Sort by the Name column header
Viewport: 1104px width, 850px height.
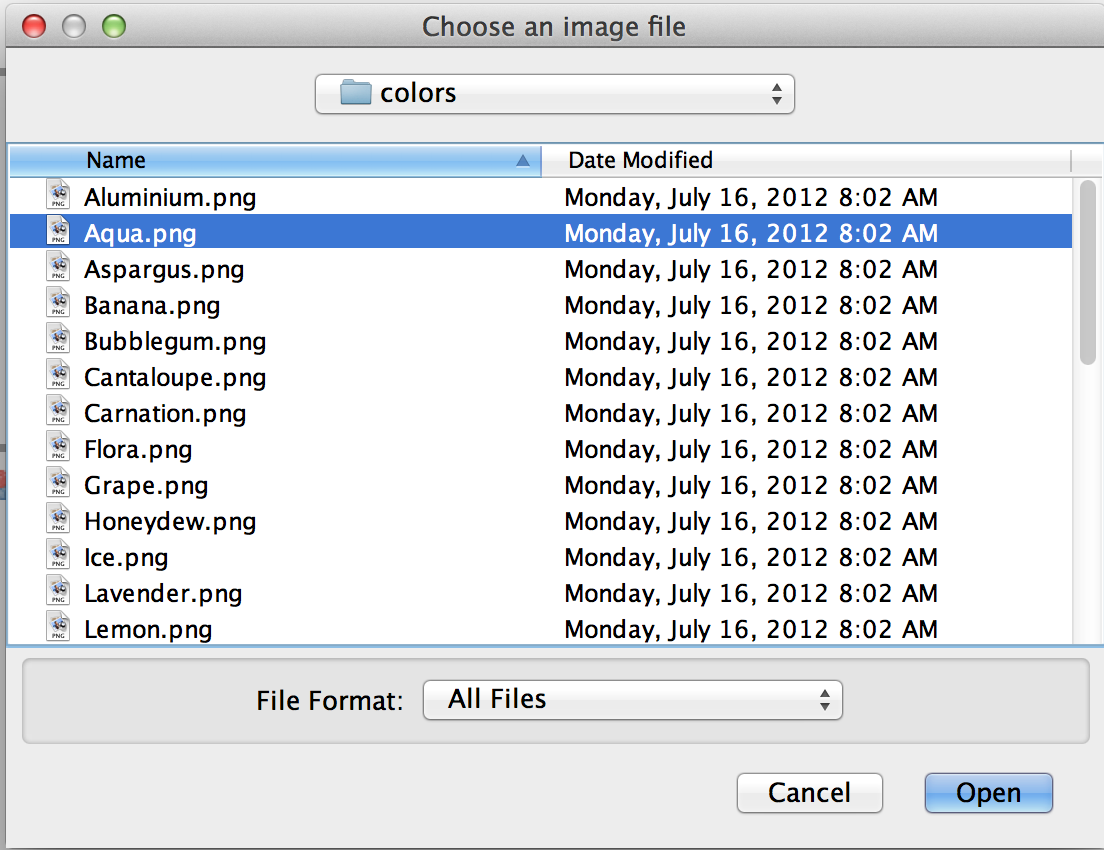(275, 160)
